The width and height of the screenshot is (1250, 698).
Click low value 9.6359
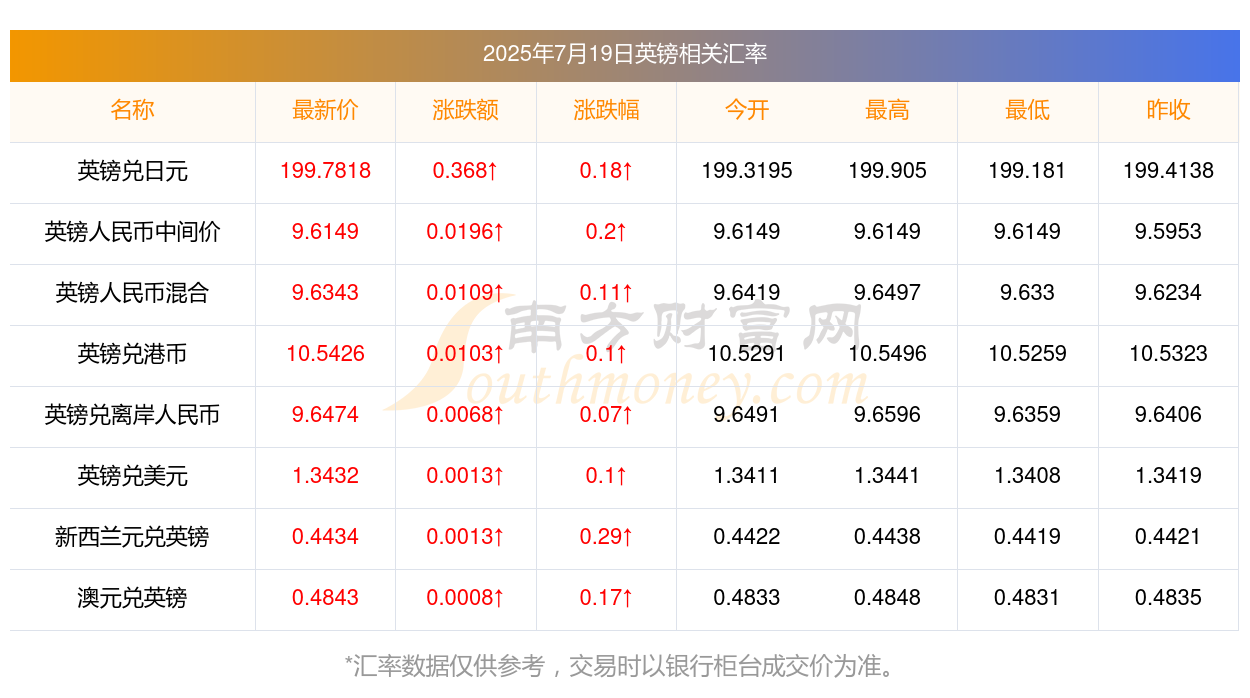tap(1027, 415)
